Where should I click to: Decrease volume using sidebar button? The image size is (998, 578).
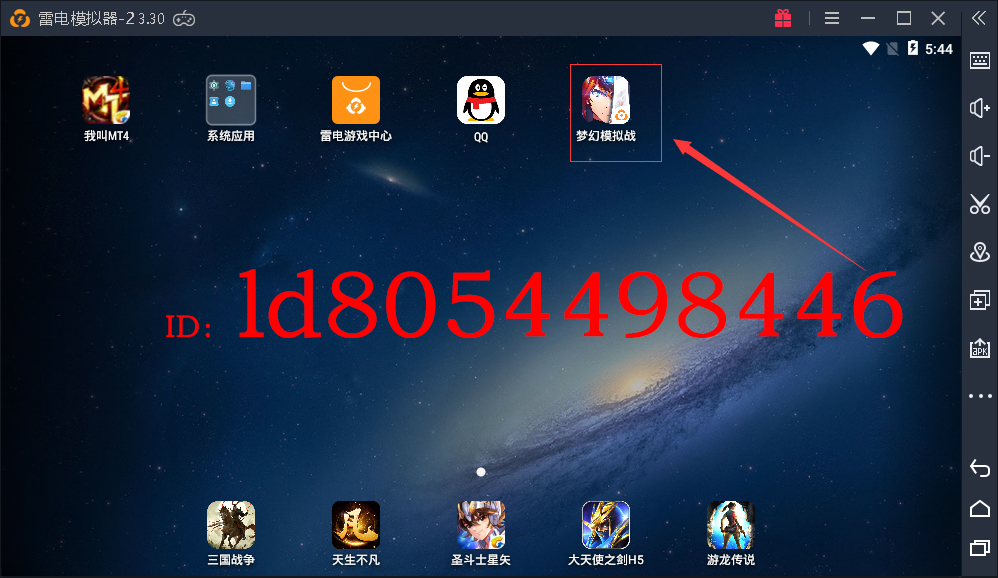(980, 156)
